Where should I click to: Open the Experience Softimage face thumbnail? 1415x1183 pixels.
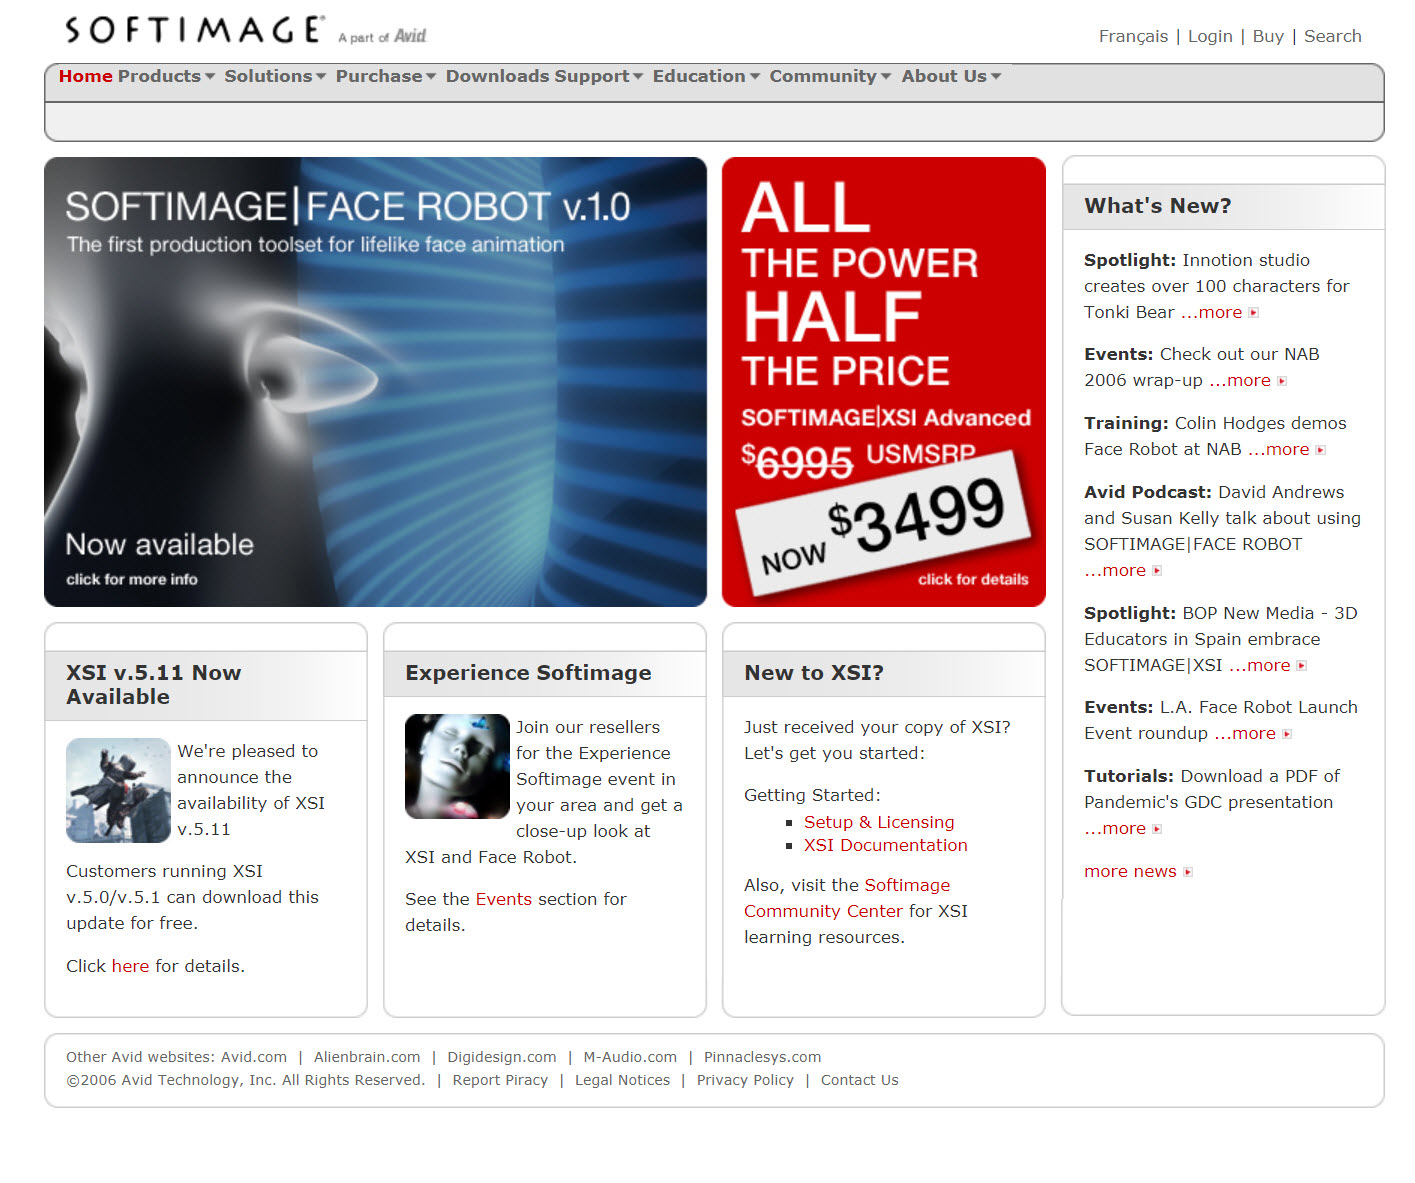[457, 766]
